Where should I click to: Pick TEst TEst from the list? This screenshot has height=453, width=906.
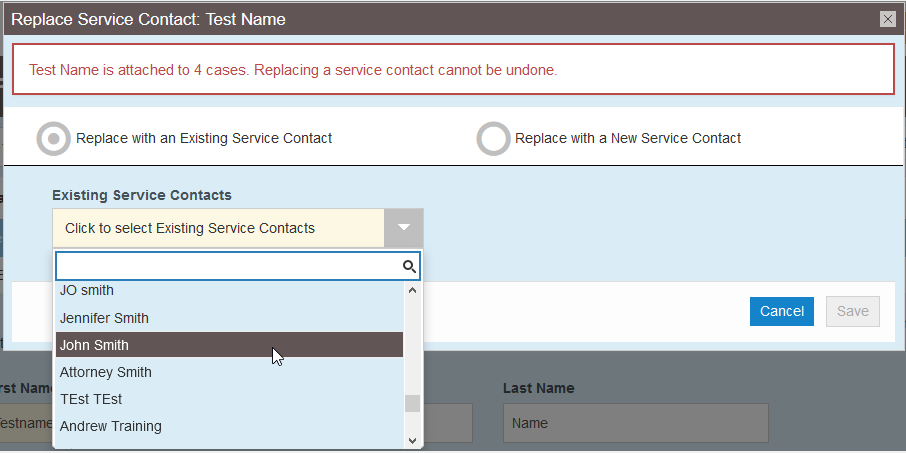click(x=229, y=399)
